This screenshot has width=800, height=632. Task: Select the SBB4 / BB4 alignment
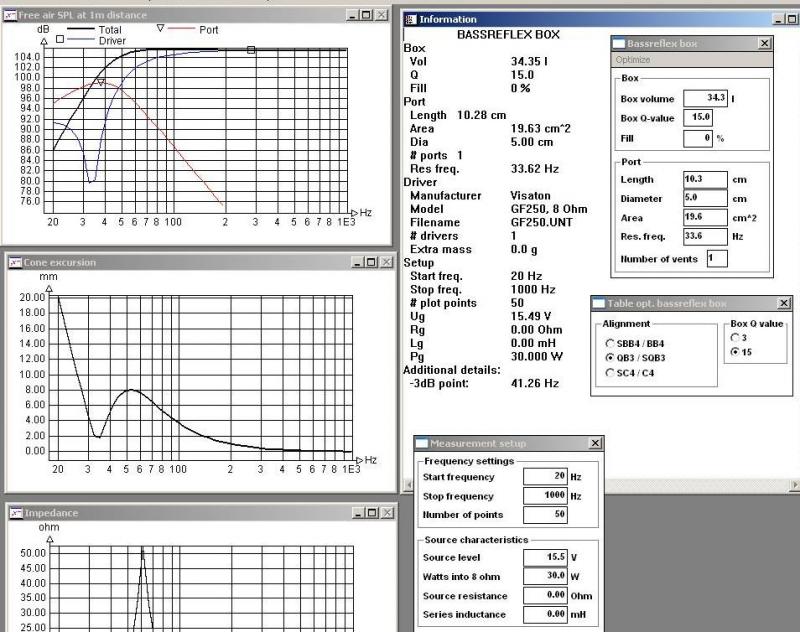tap(609, 343)
